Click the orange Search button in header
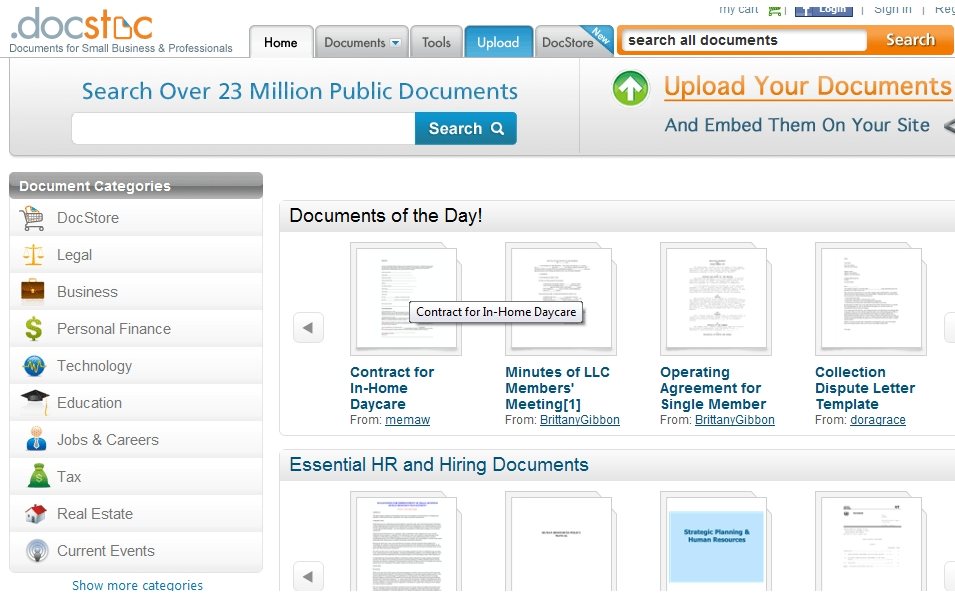This screenshot has width=955, height=601. pos(910,40)
